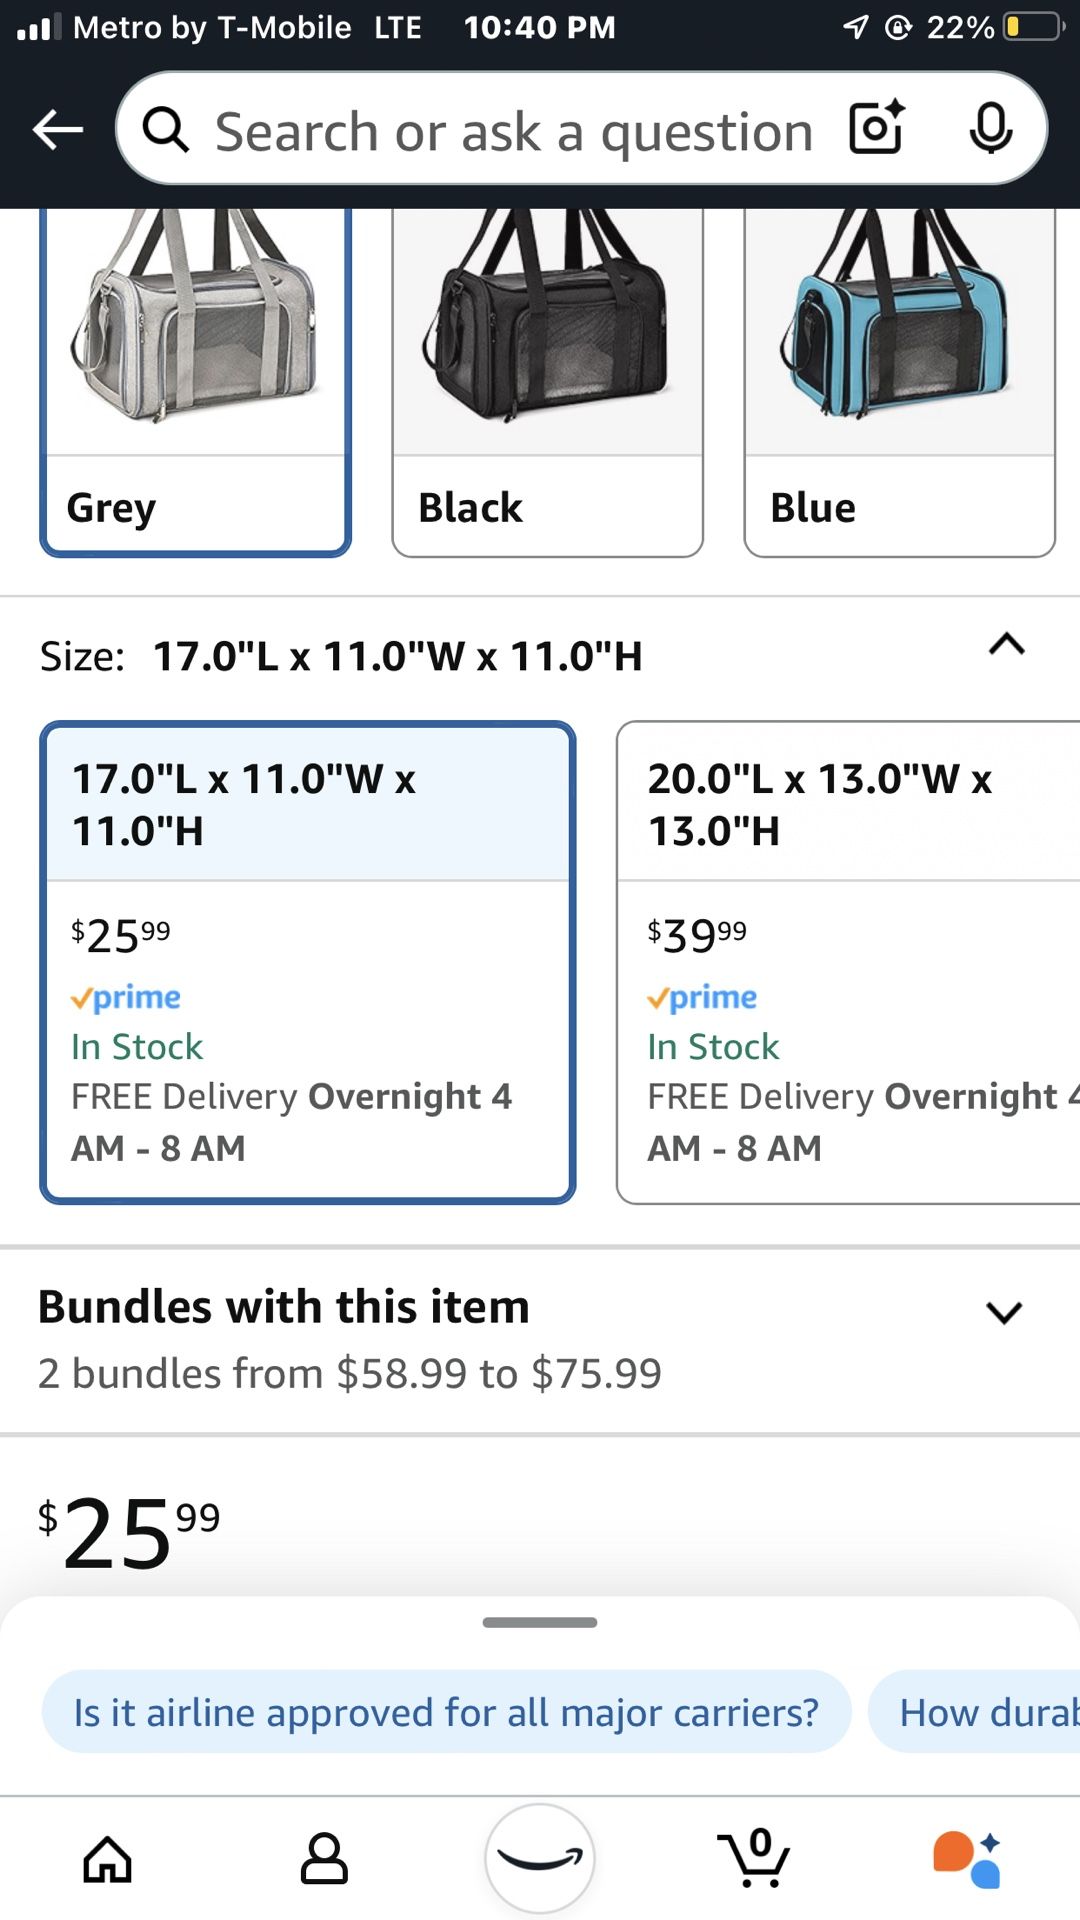The height and width of the screenshot is (1920, 1080).
Task: Open camera lens search icon
Action: [877, 128]
